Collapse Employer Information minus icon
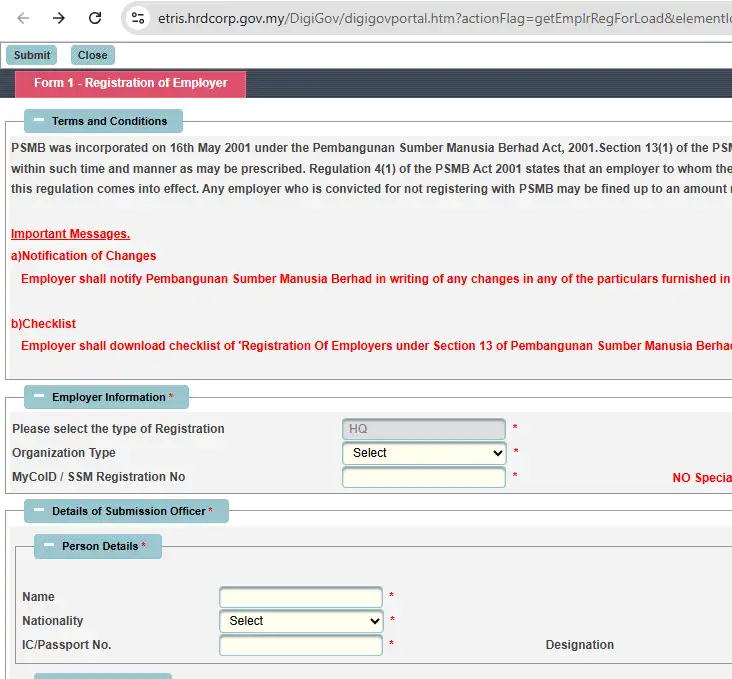Viewport: 732px width, 679px height. click(39, 396)
